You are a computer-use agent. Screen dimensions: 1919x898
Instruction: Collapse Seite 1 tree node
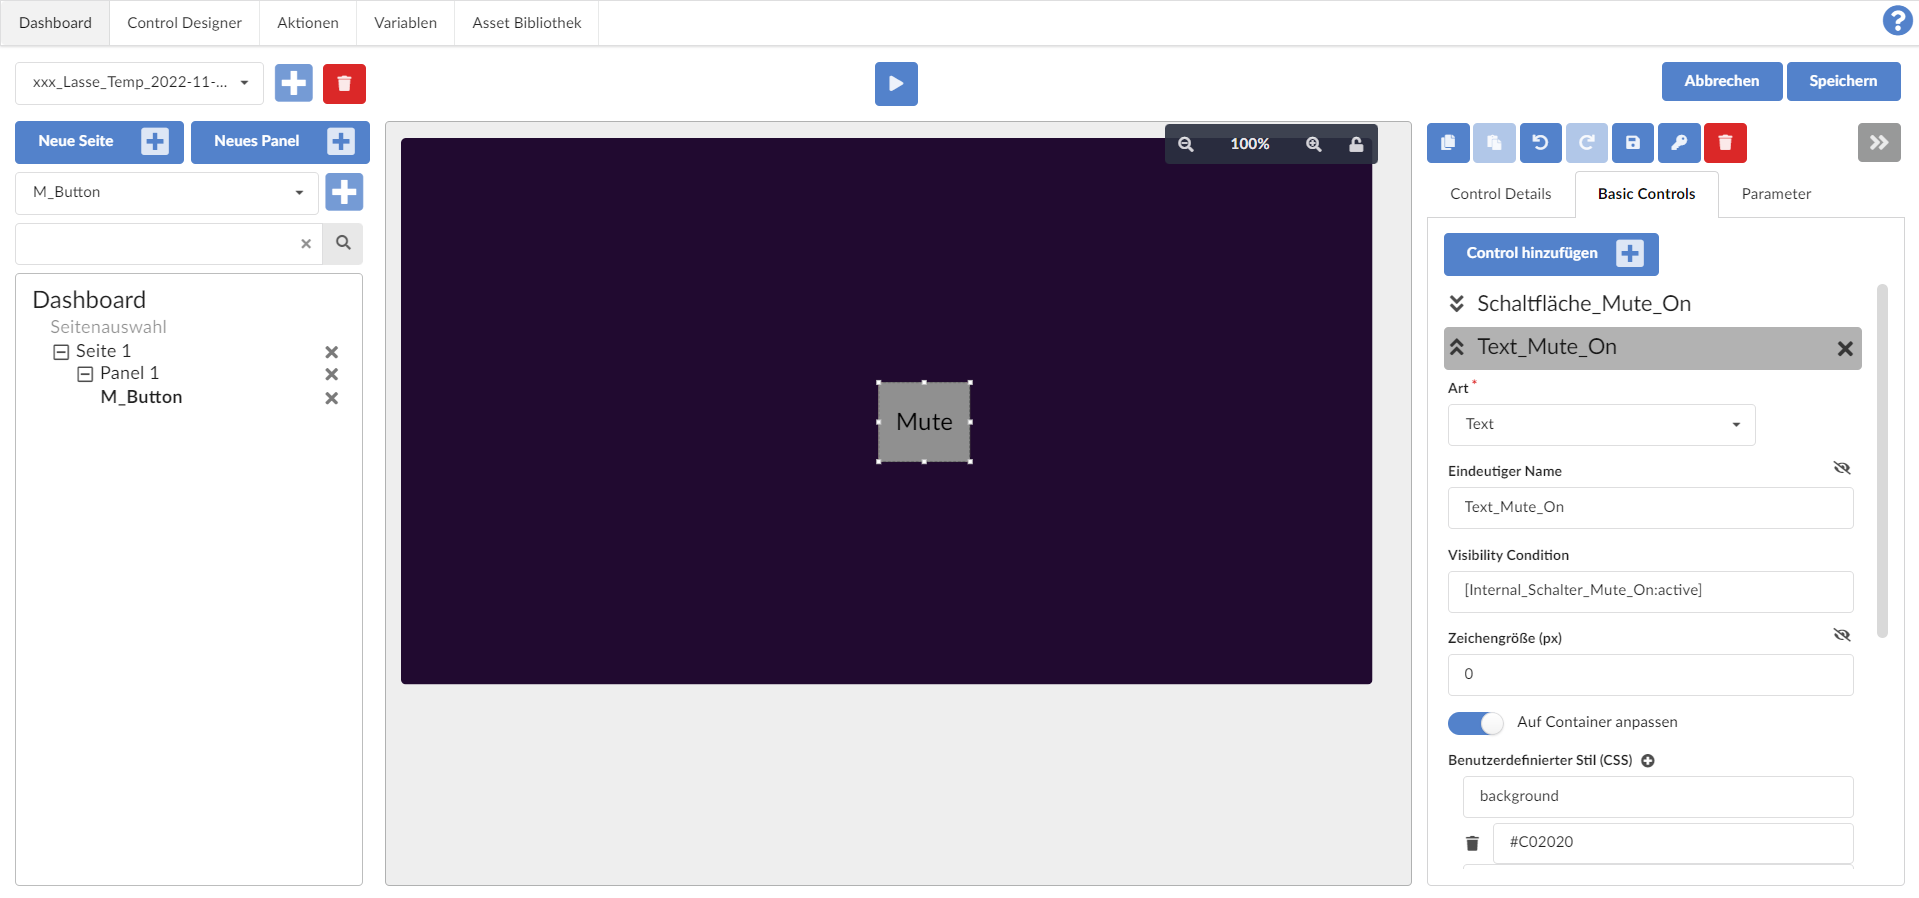point(61,352)
